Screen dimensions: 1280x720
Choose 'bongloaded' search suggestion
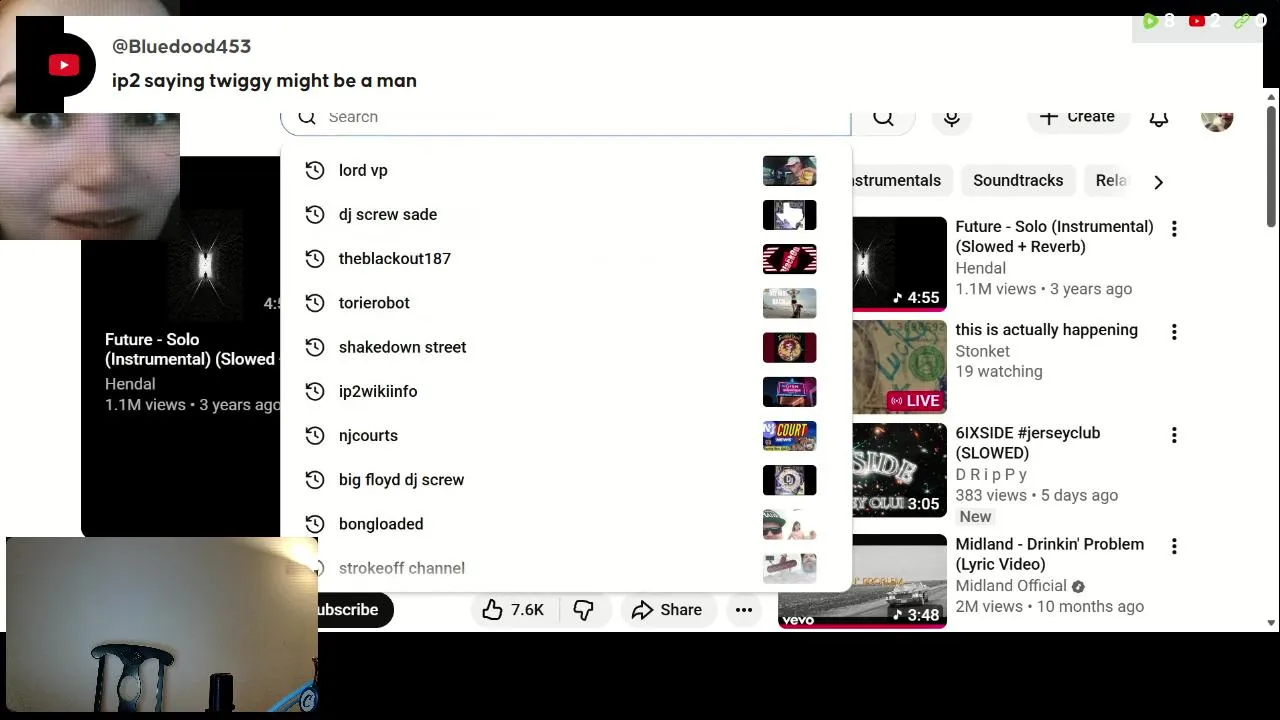pyautogui.click(x=566, y=524)
